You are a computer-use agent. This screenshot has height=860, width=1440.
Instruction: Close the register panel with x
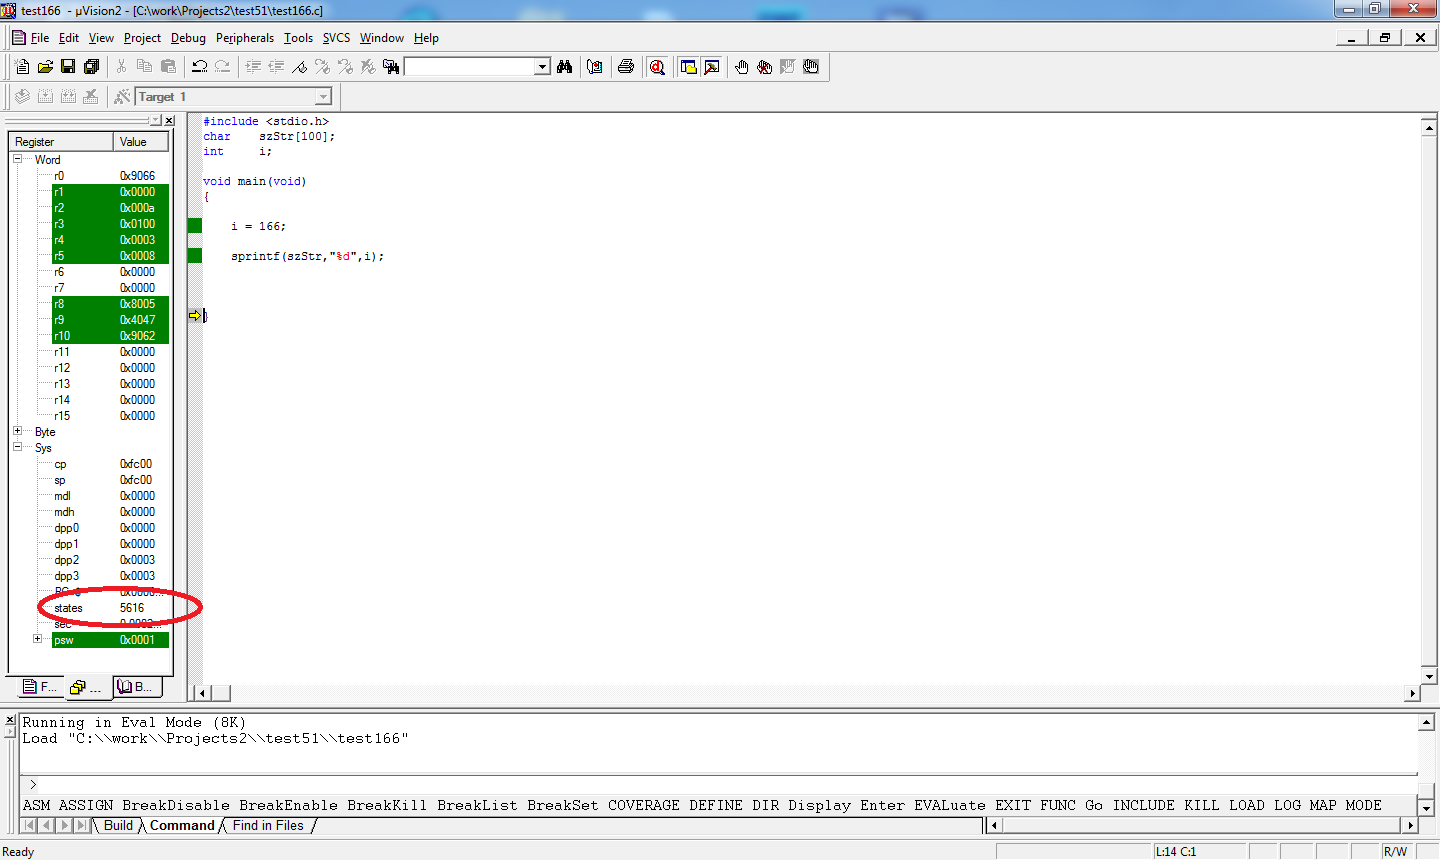[169, 121]
